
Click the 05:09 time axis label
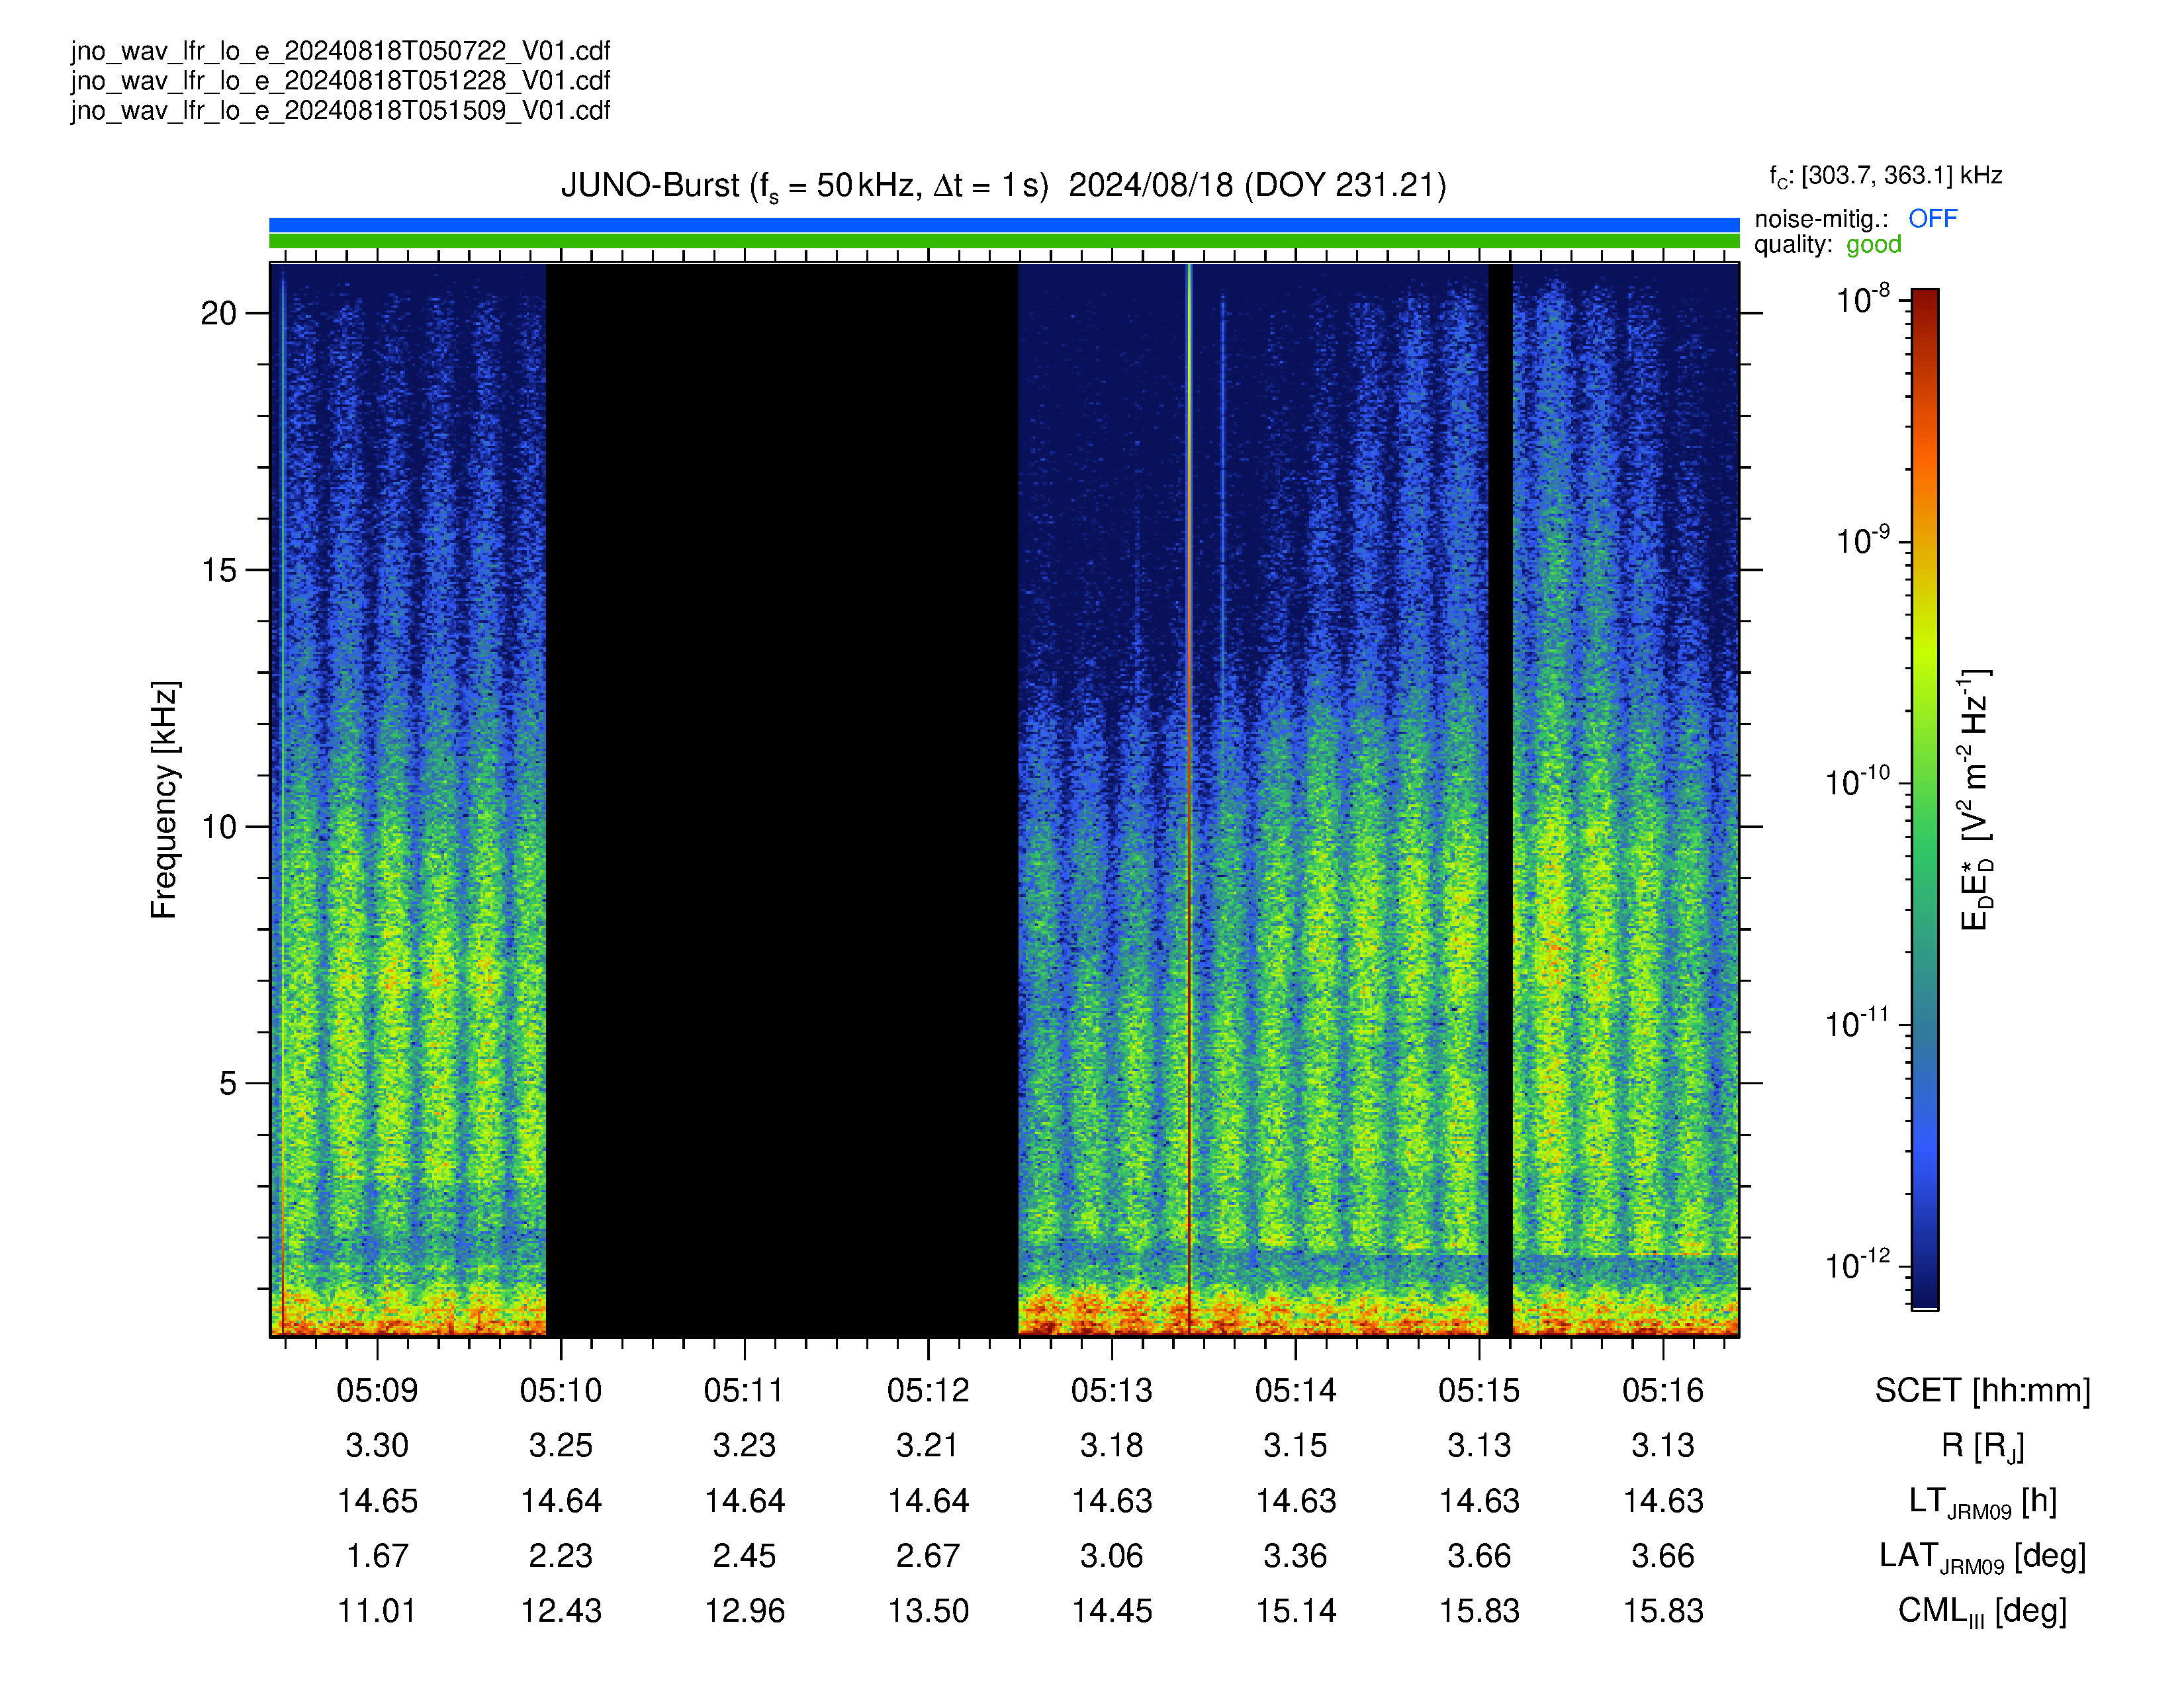377,1390
